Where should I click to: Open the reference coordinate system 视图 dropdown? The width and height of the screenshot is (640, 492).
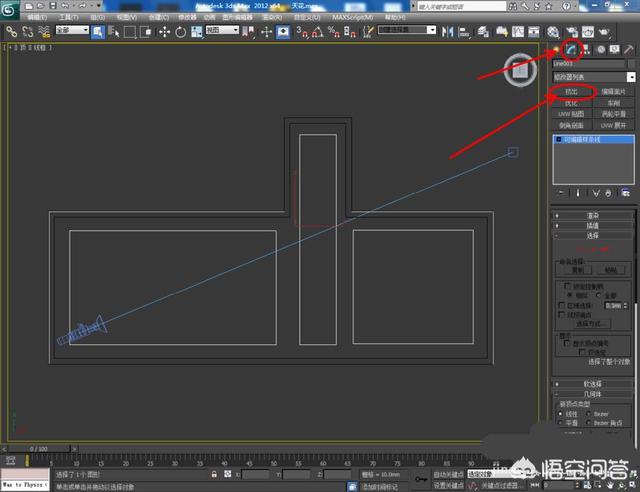pos(222,30)
